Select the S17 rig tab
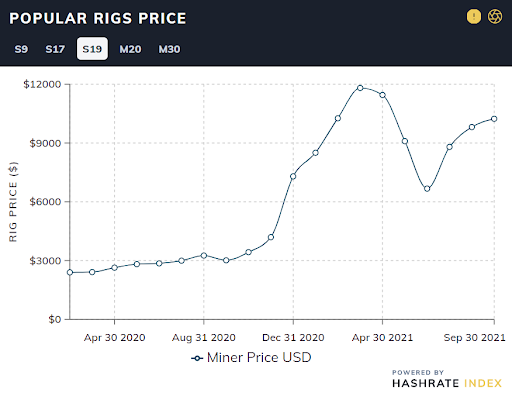 tap(55, 49)
